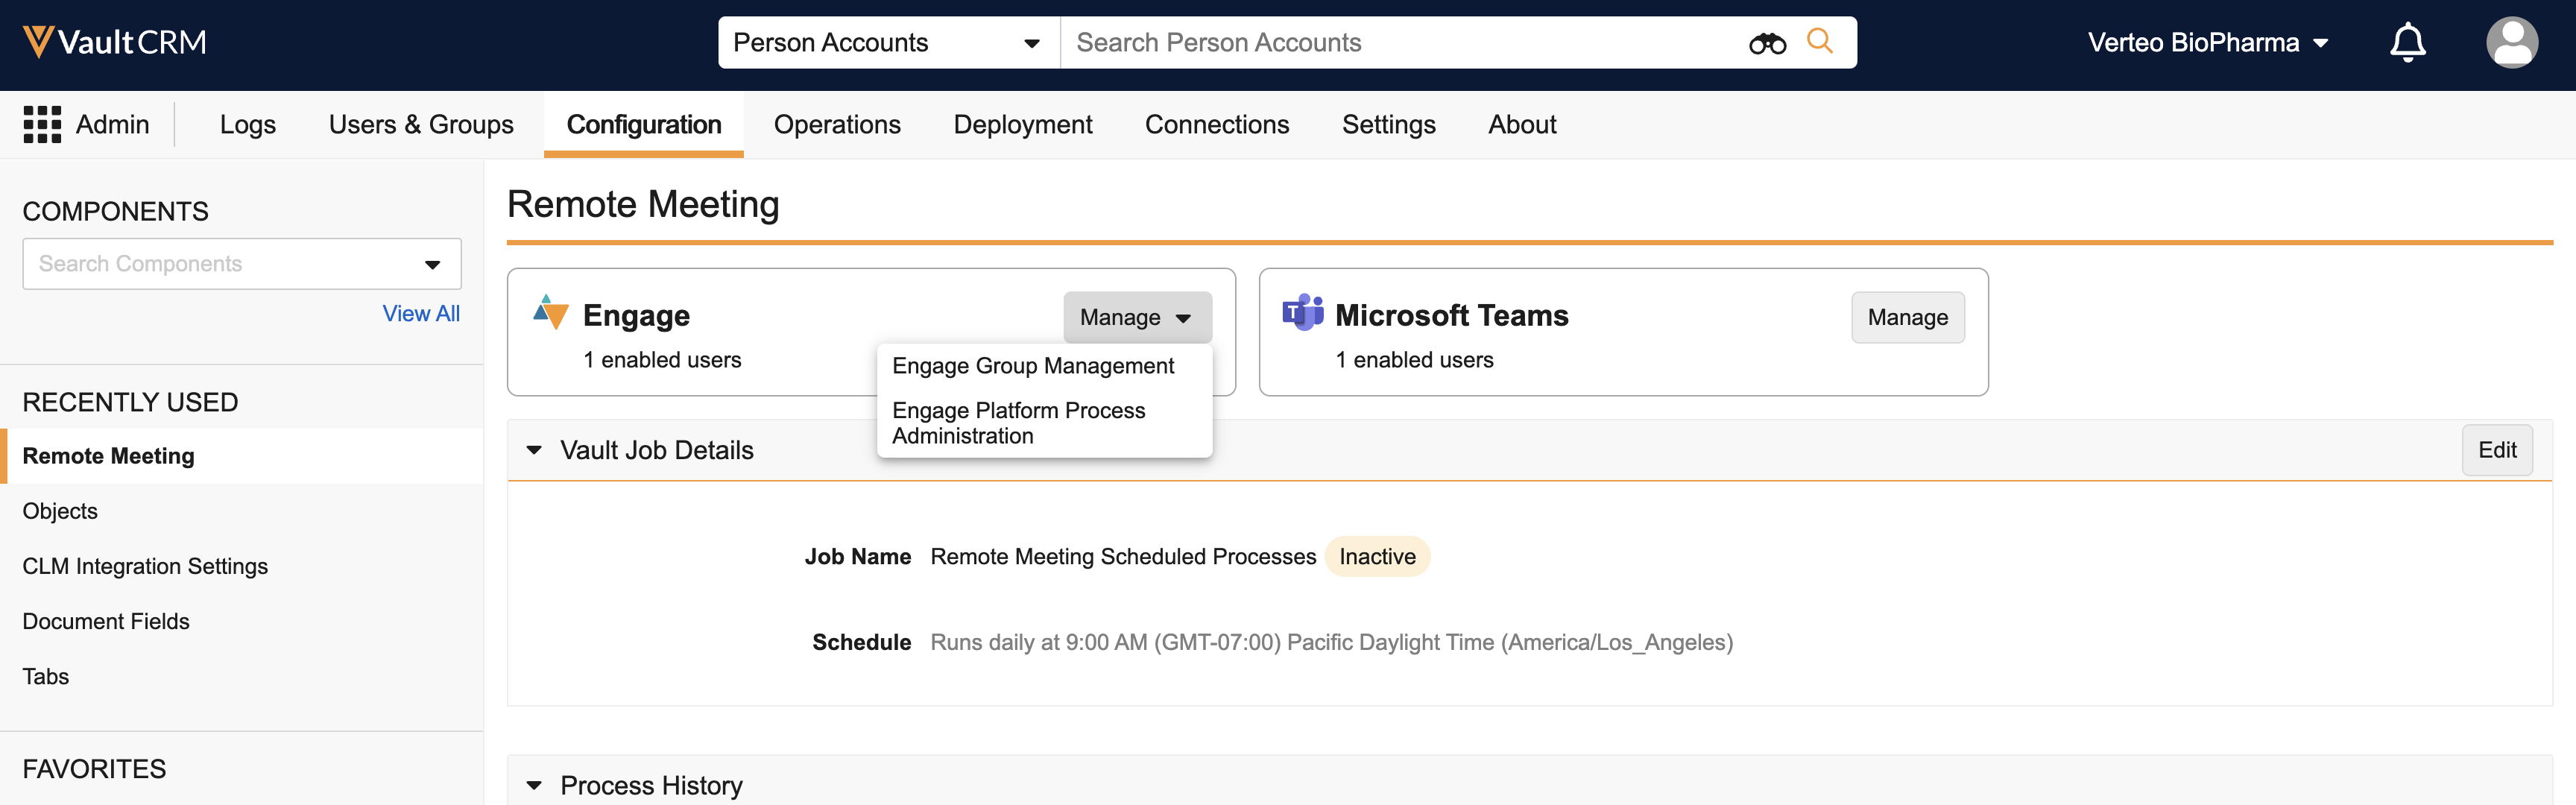The height and width of the screenshot is (805, 2576).
Task: Open the user profile avatar
Action: tap(2511, 42)
